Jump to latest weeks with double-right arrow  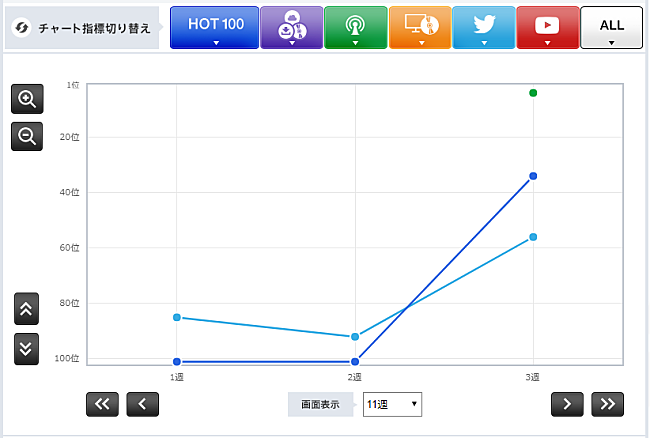[x=606, y=404]
